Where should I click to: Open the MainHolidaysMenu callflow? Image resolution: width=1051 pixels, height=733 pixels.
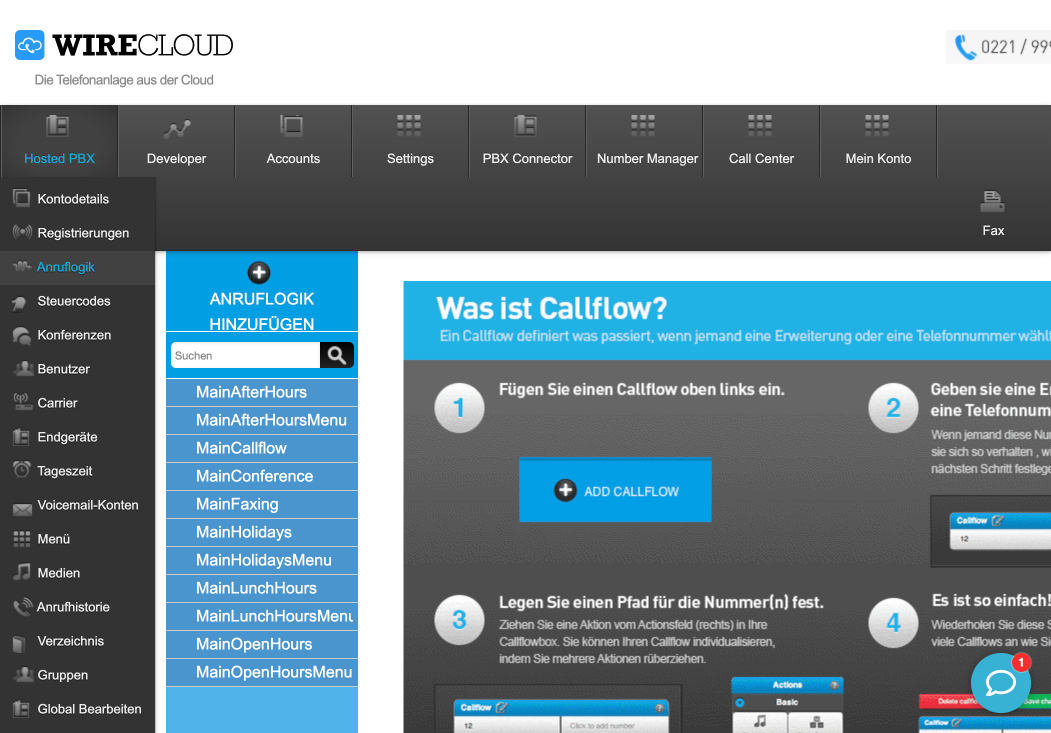pyautogui.click(x=263, y=560)
